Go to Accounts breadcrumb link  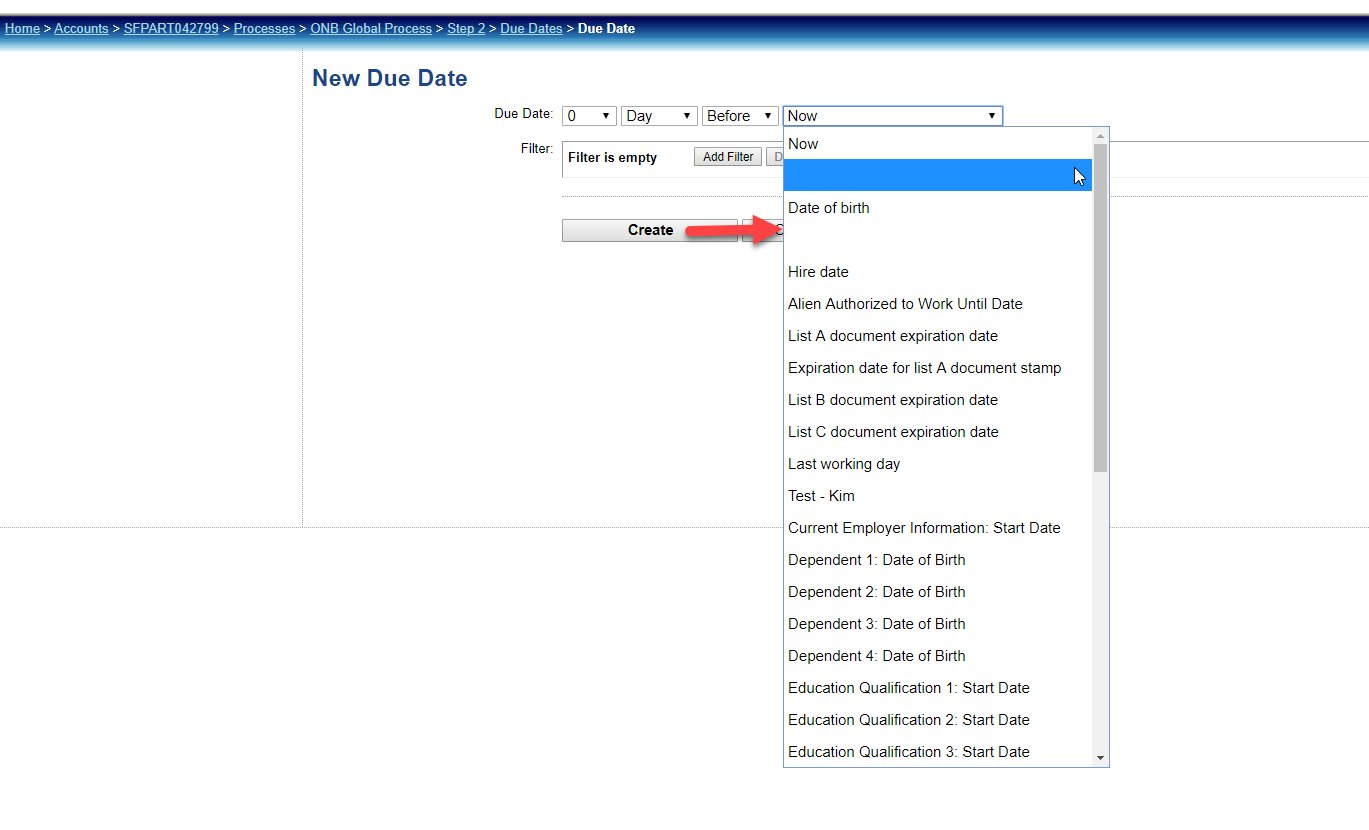pos(81,28)
